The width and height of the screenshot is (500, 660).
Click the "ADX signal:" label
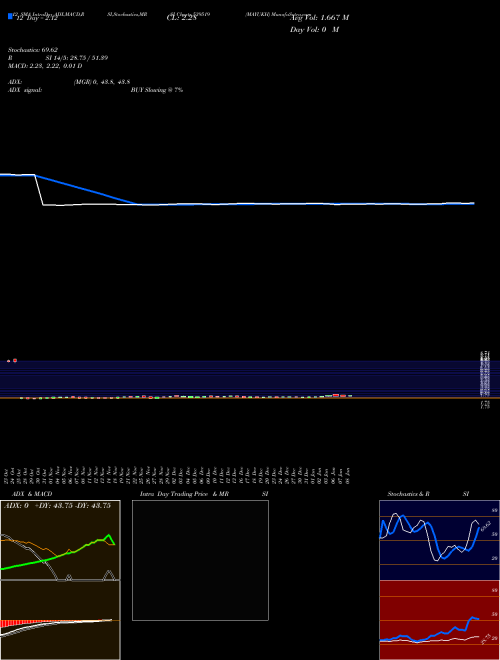tap(25, 90)
